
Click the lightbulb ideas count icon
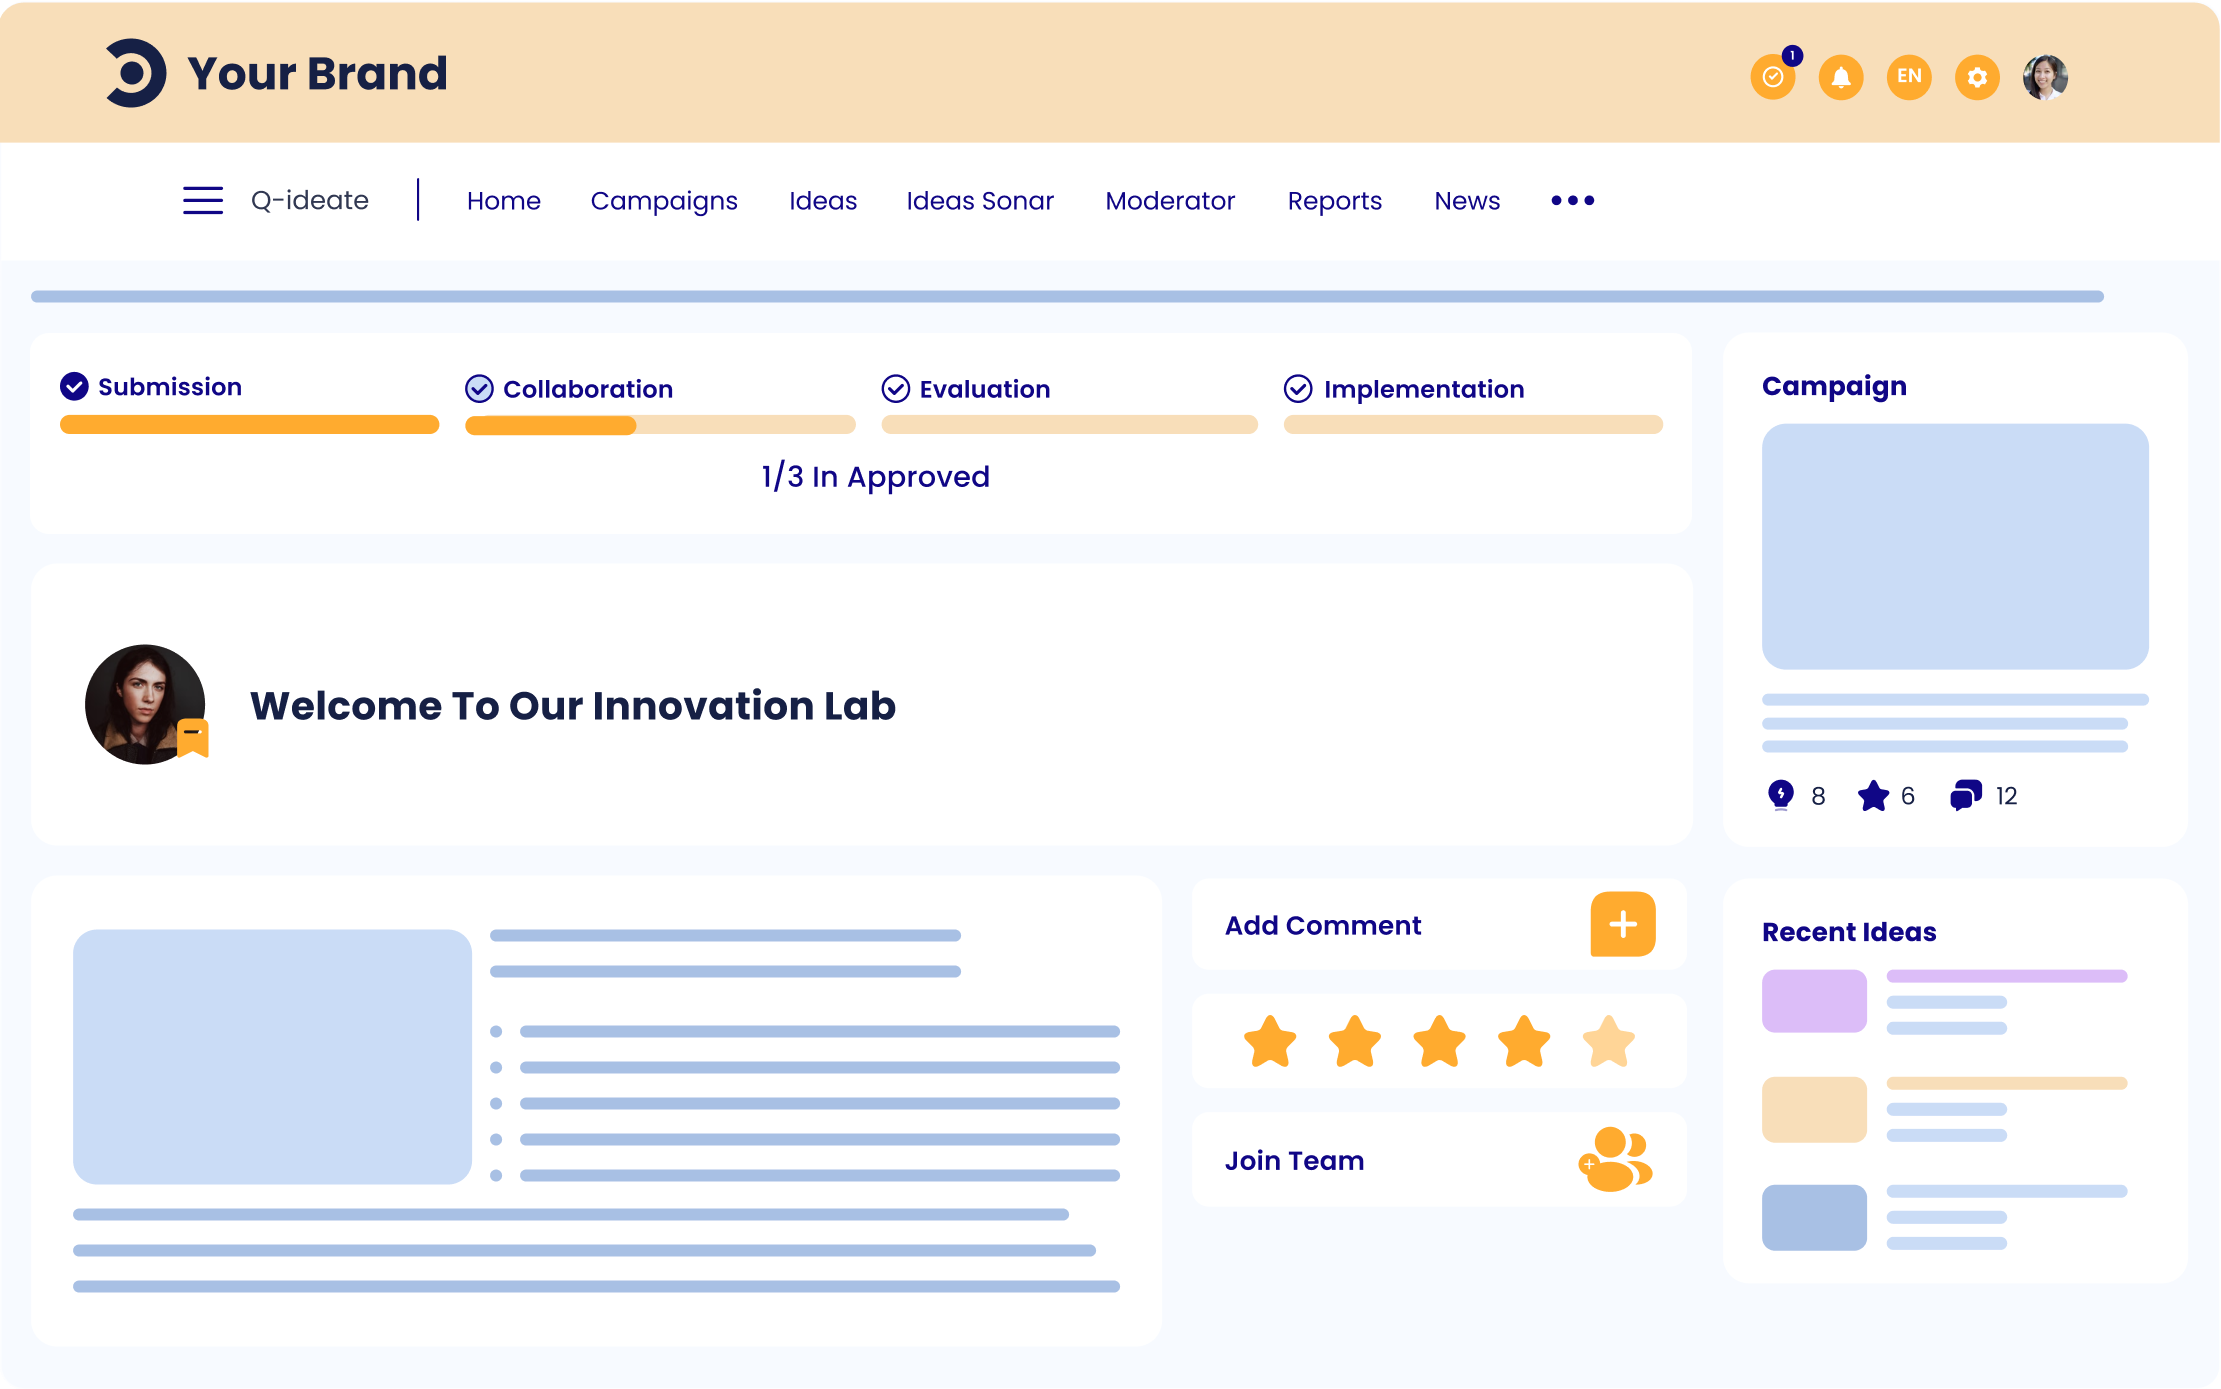click(x=1781, y=795)
